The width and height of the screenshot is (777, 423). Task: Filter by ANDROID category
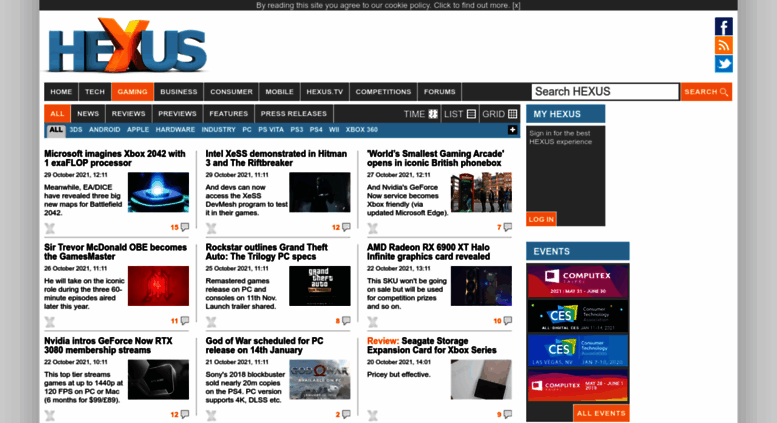point(105,130)
